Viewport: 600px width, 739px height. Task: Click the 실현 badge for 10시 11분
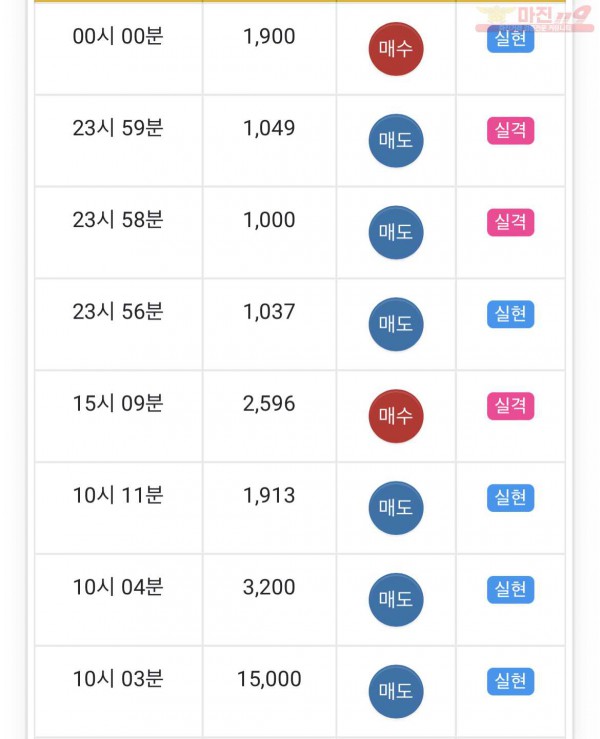click(x=510, y=498)
